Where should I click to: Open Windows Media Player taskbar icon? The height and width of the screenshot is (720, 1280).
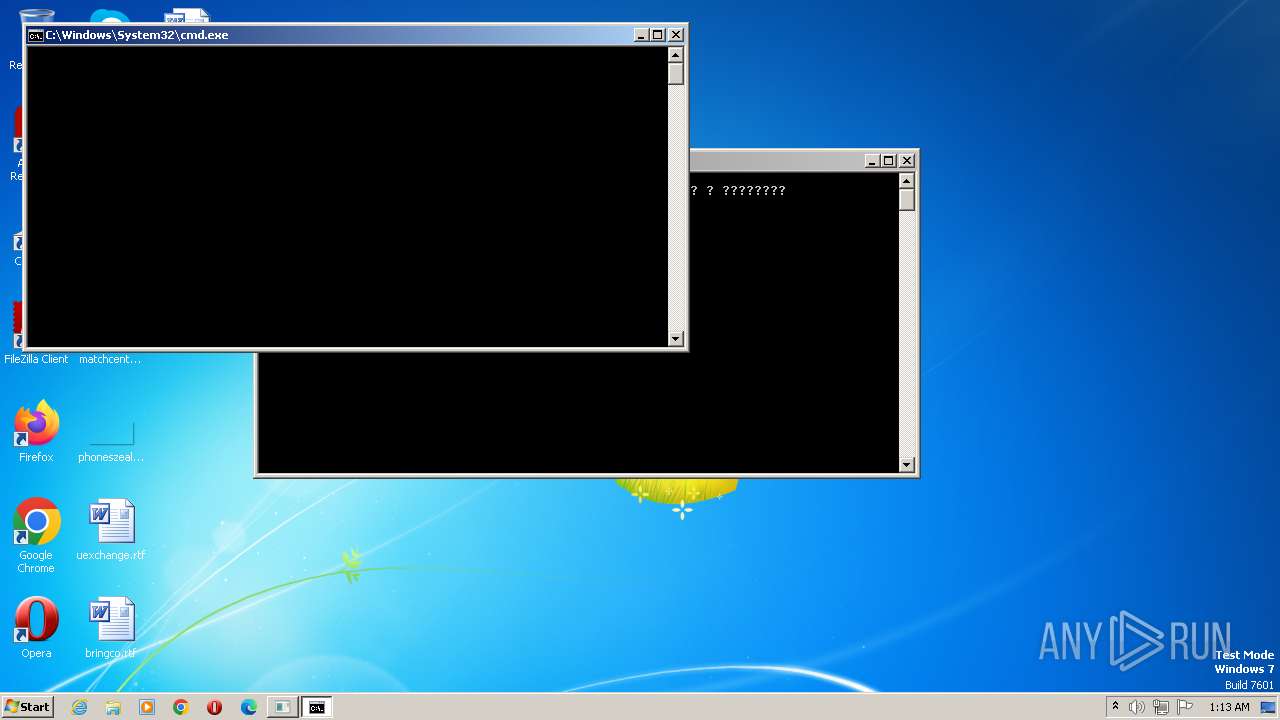[147, 707]
